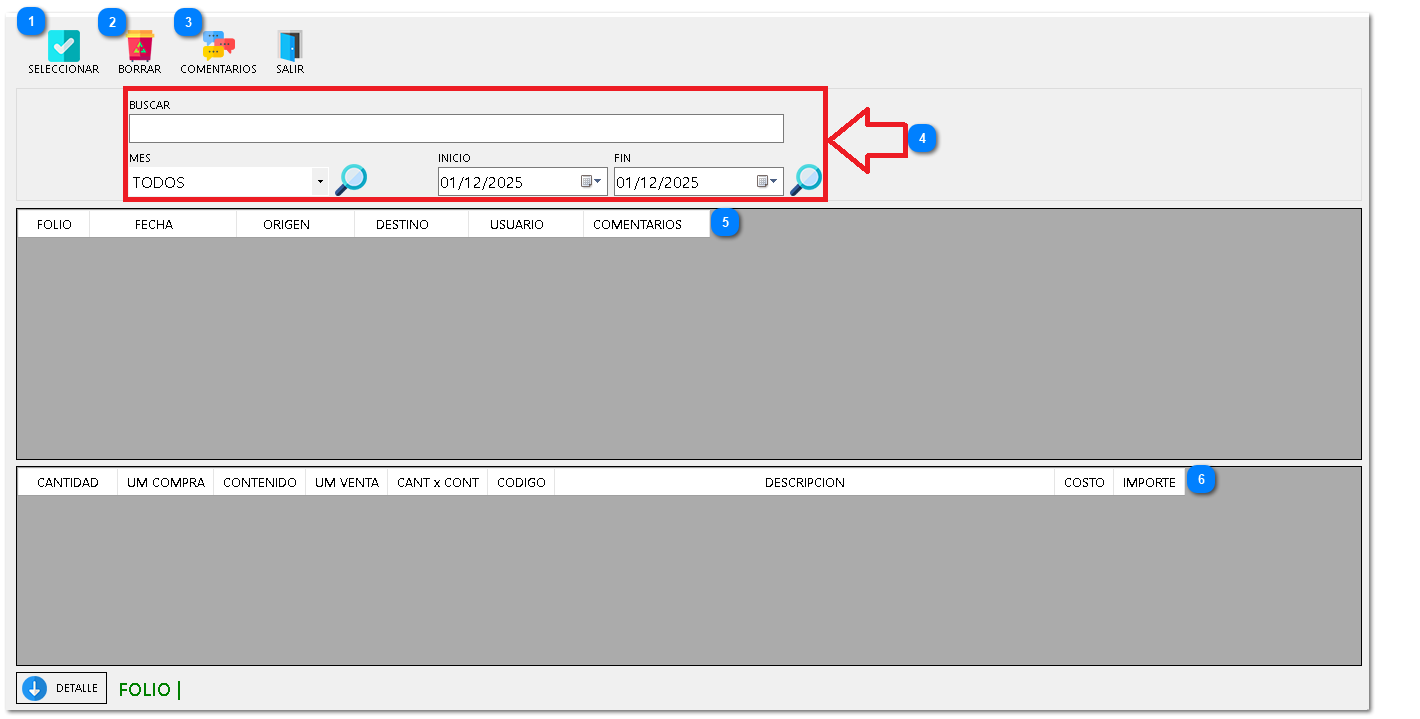The width and height of the screenshot is (1420, 719).
Task: Open the FIN date calendar picker
Action: pos(767,182)
